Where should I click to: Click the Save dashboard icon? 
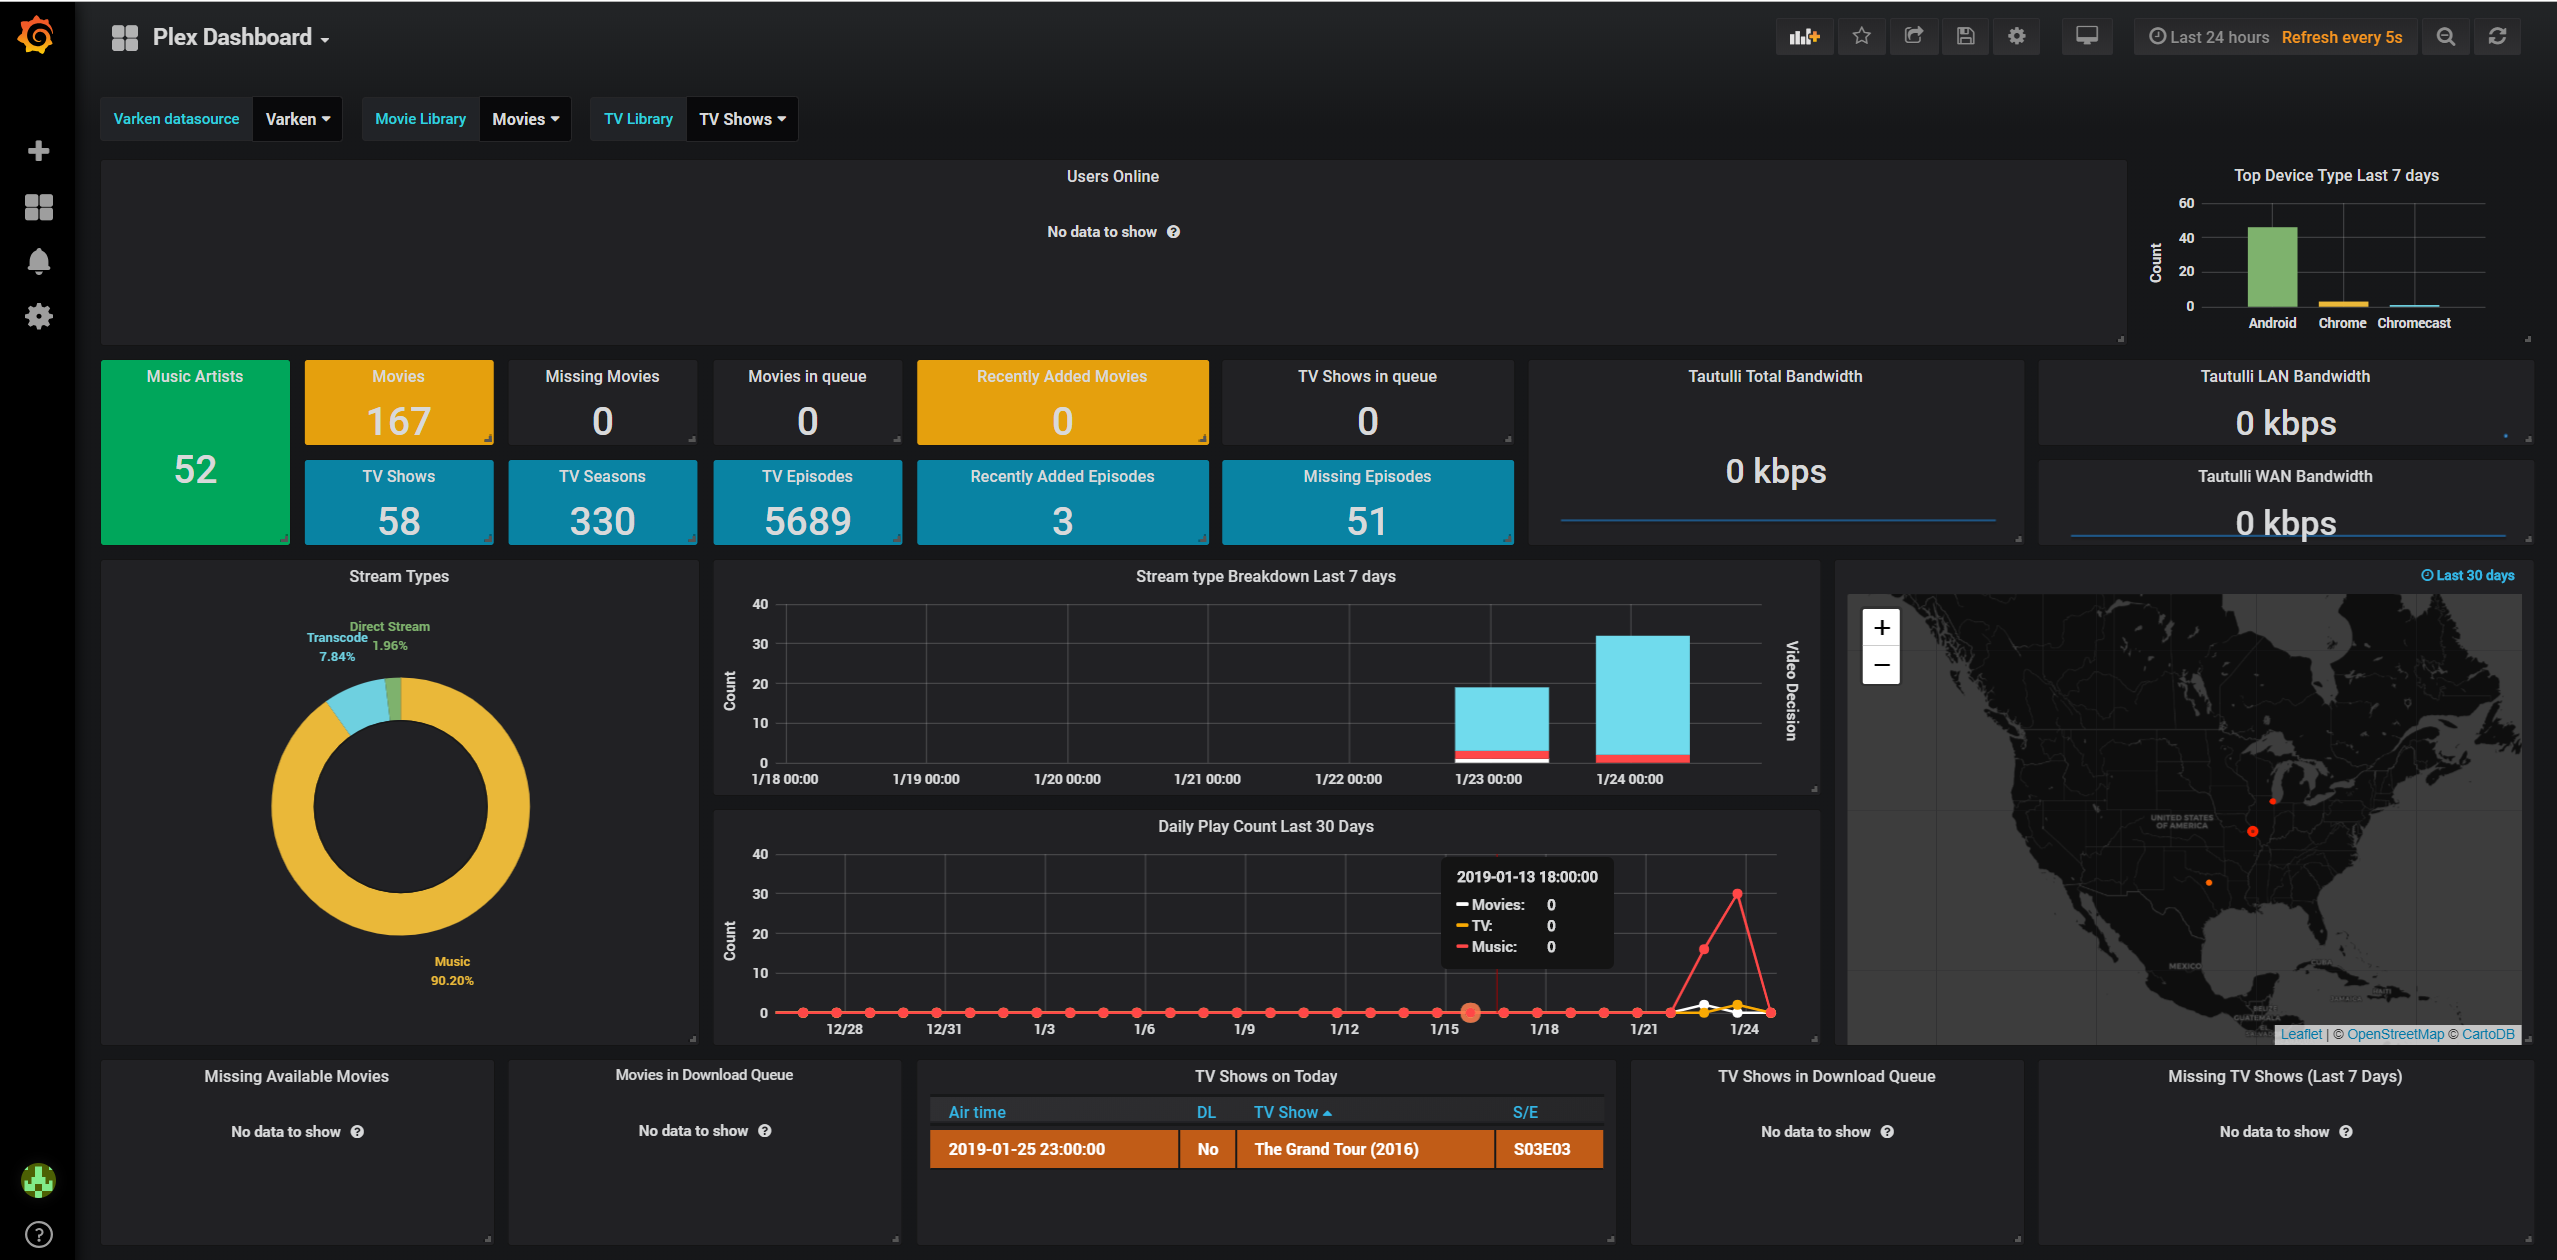[1965, 37]
